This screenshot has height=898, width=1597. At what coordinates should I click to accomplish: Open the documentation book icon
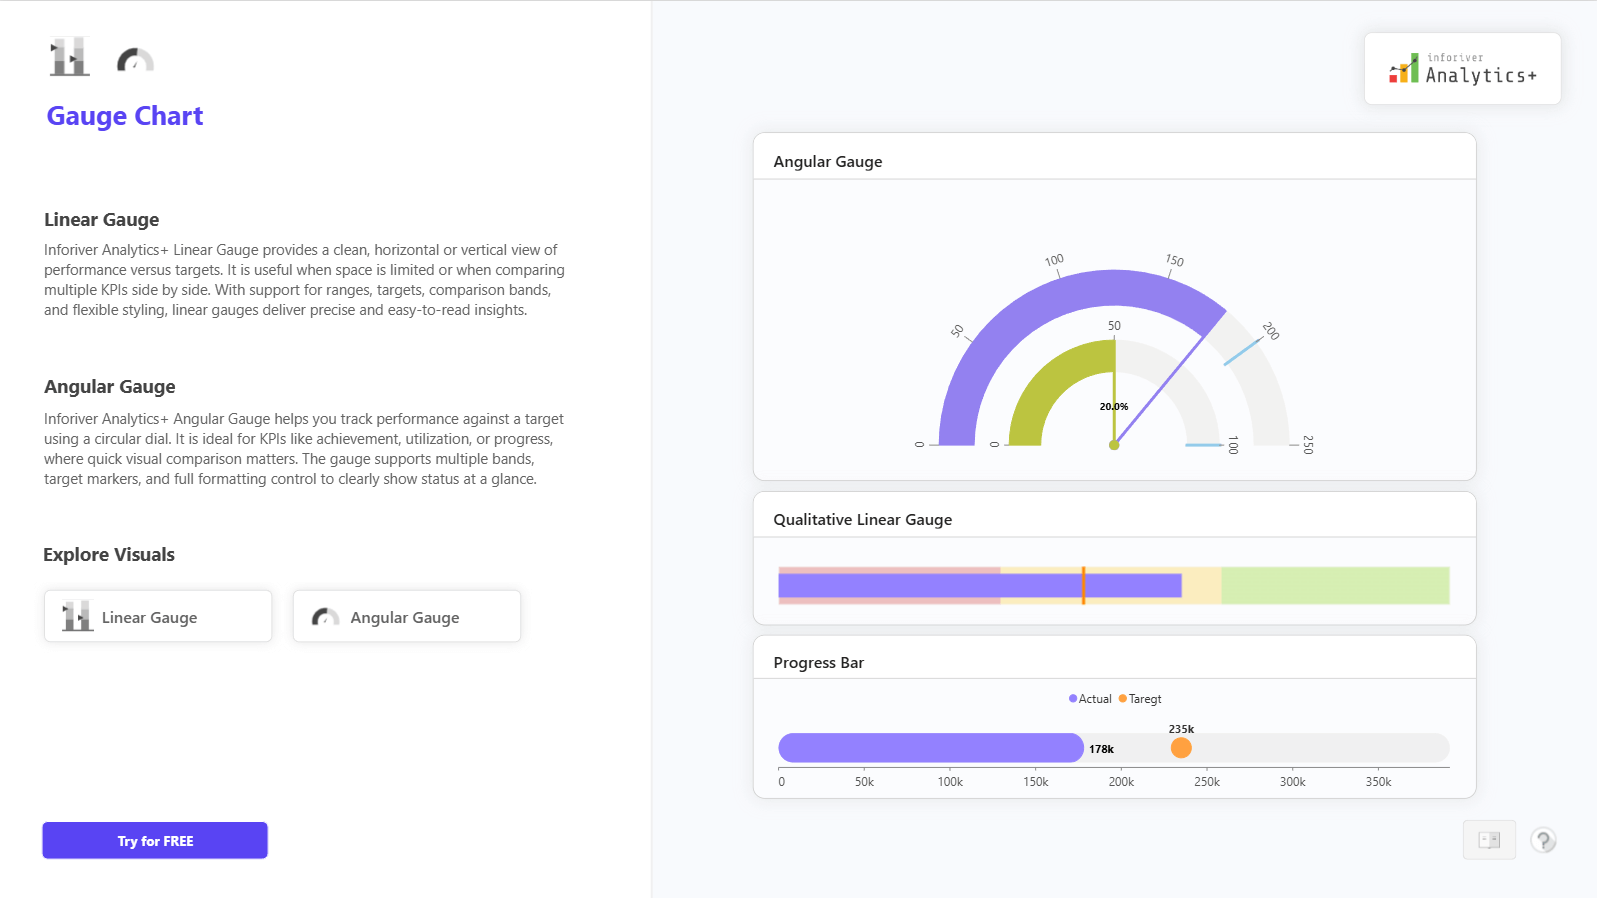point(1489,840)
